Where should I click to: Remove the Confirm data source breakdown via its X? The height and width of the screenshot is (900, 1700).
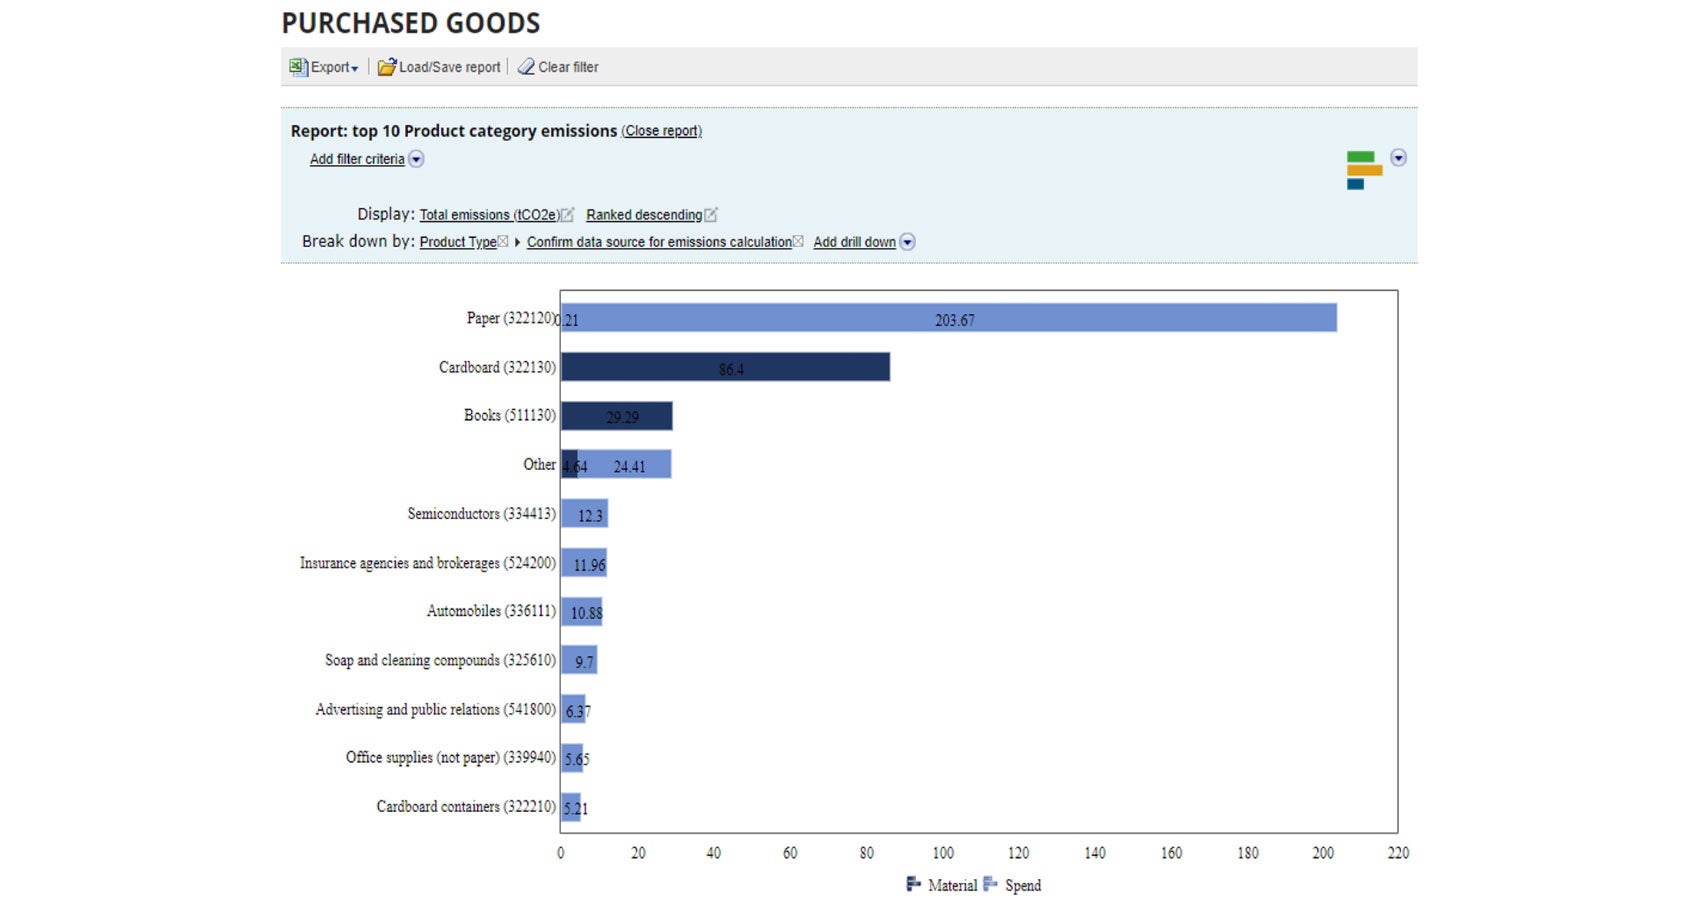pos(798,242)
